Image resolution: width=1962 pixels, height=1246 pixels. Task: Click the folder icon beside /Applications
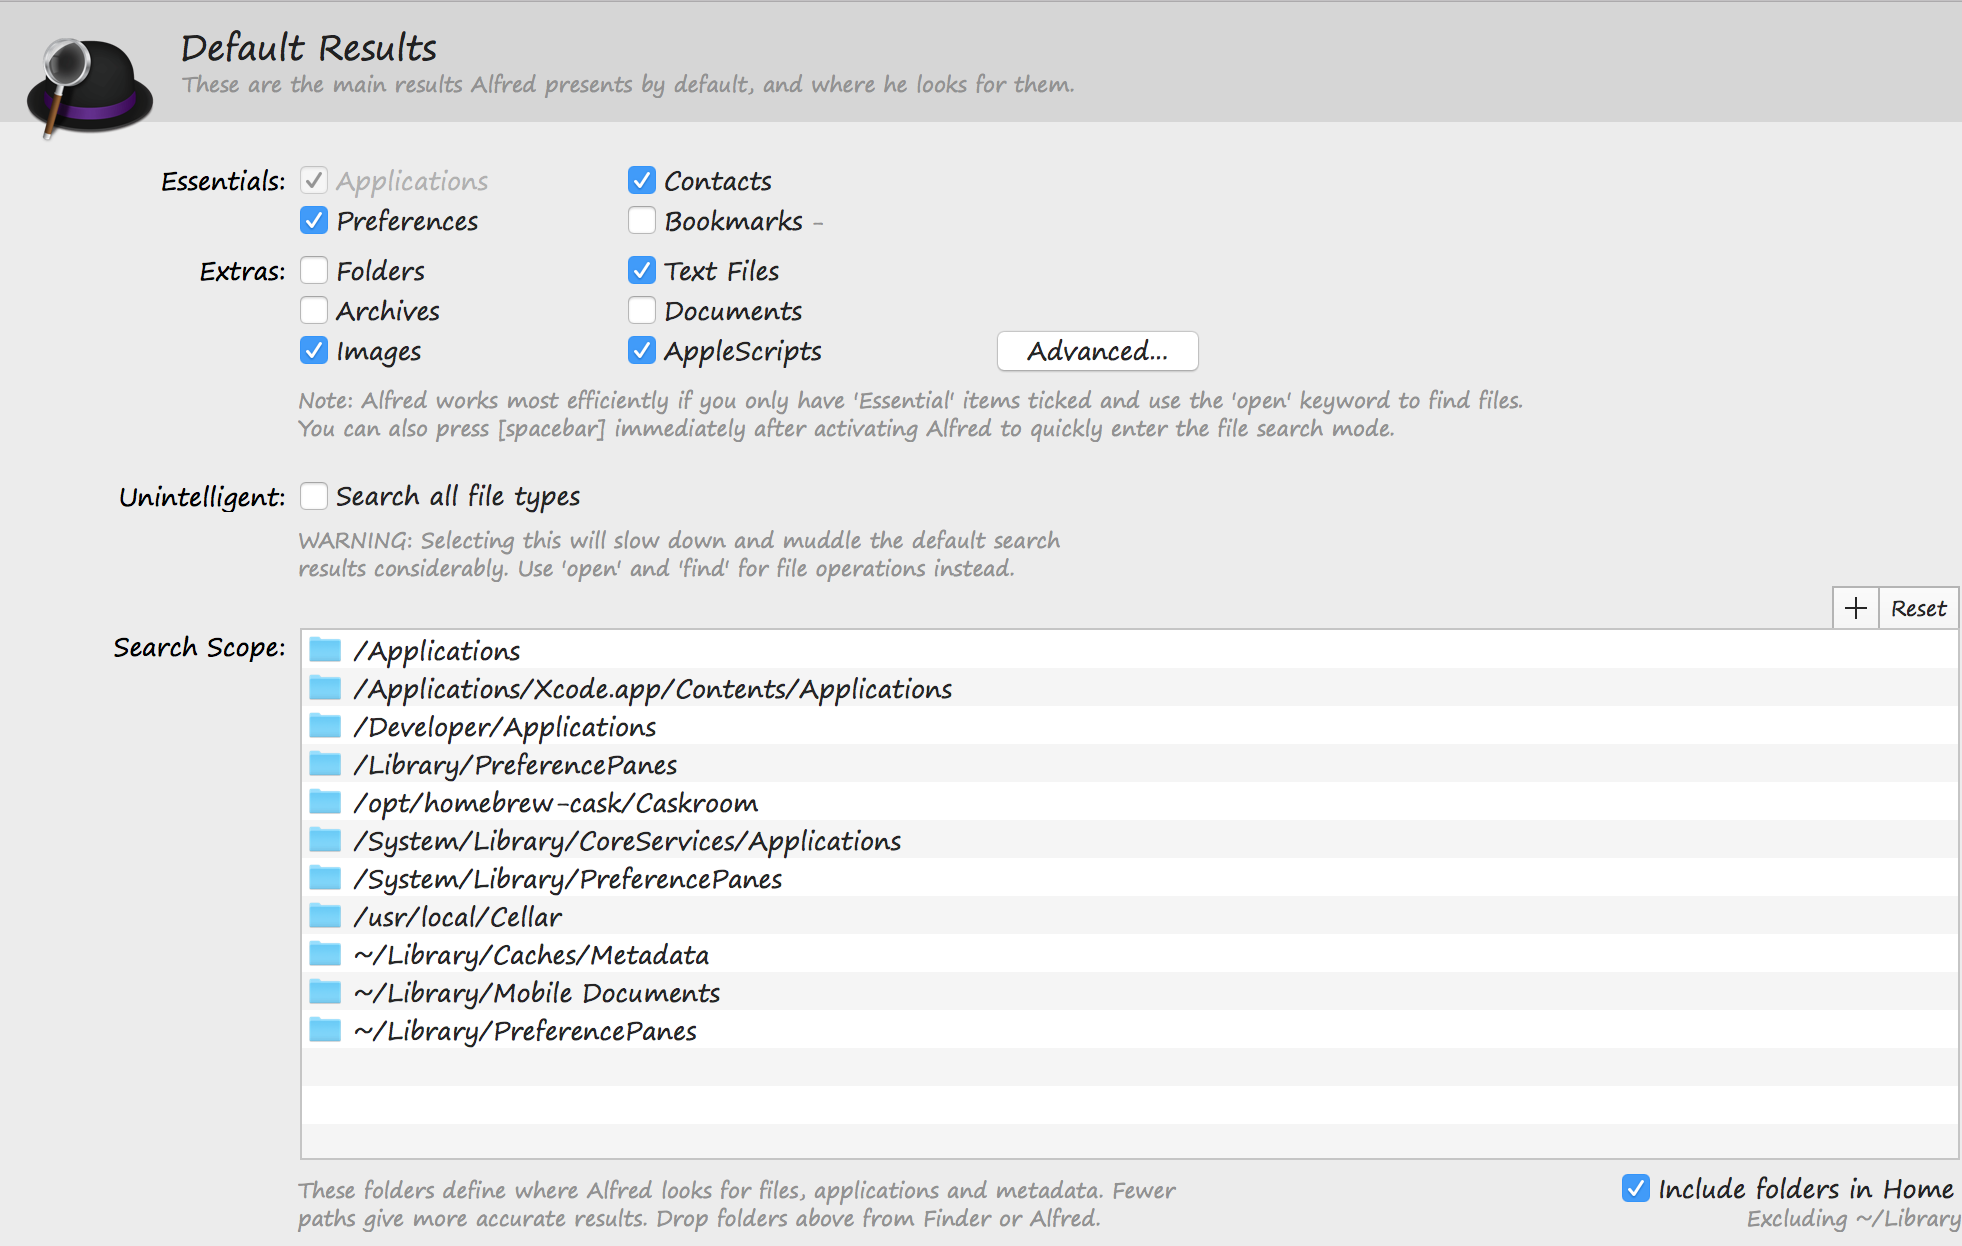325,650
